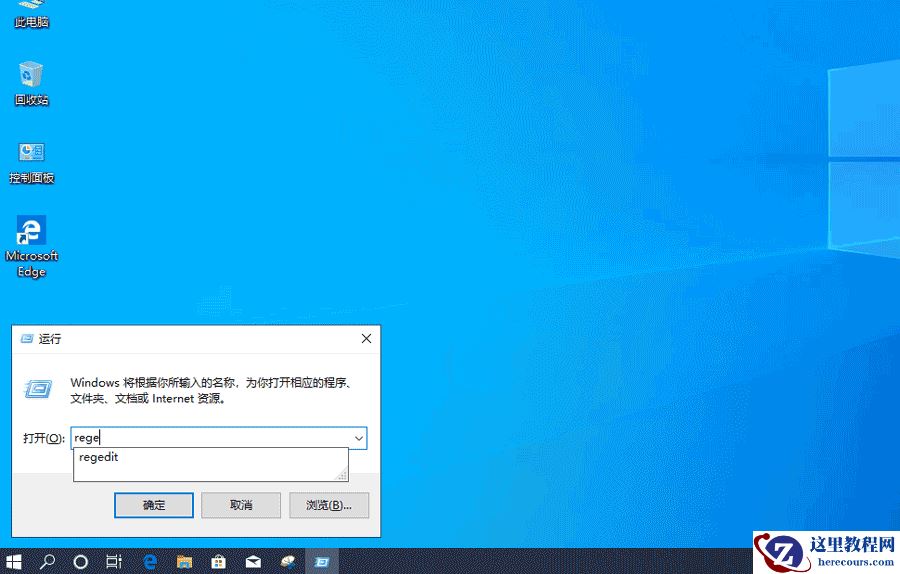Cancel using the 取消 button
The image size is (900, 574).
[x=241, y=505]
